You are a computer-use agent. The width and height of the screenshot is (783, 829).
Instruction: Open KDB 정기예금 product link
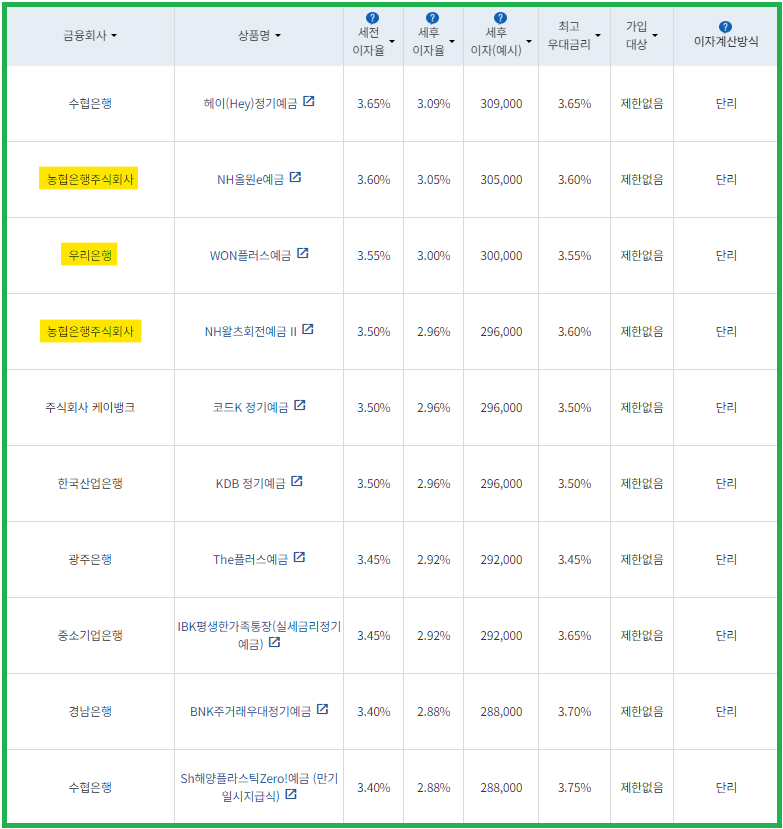(x=250, y=484)
